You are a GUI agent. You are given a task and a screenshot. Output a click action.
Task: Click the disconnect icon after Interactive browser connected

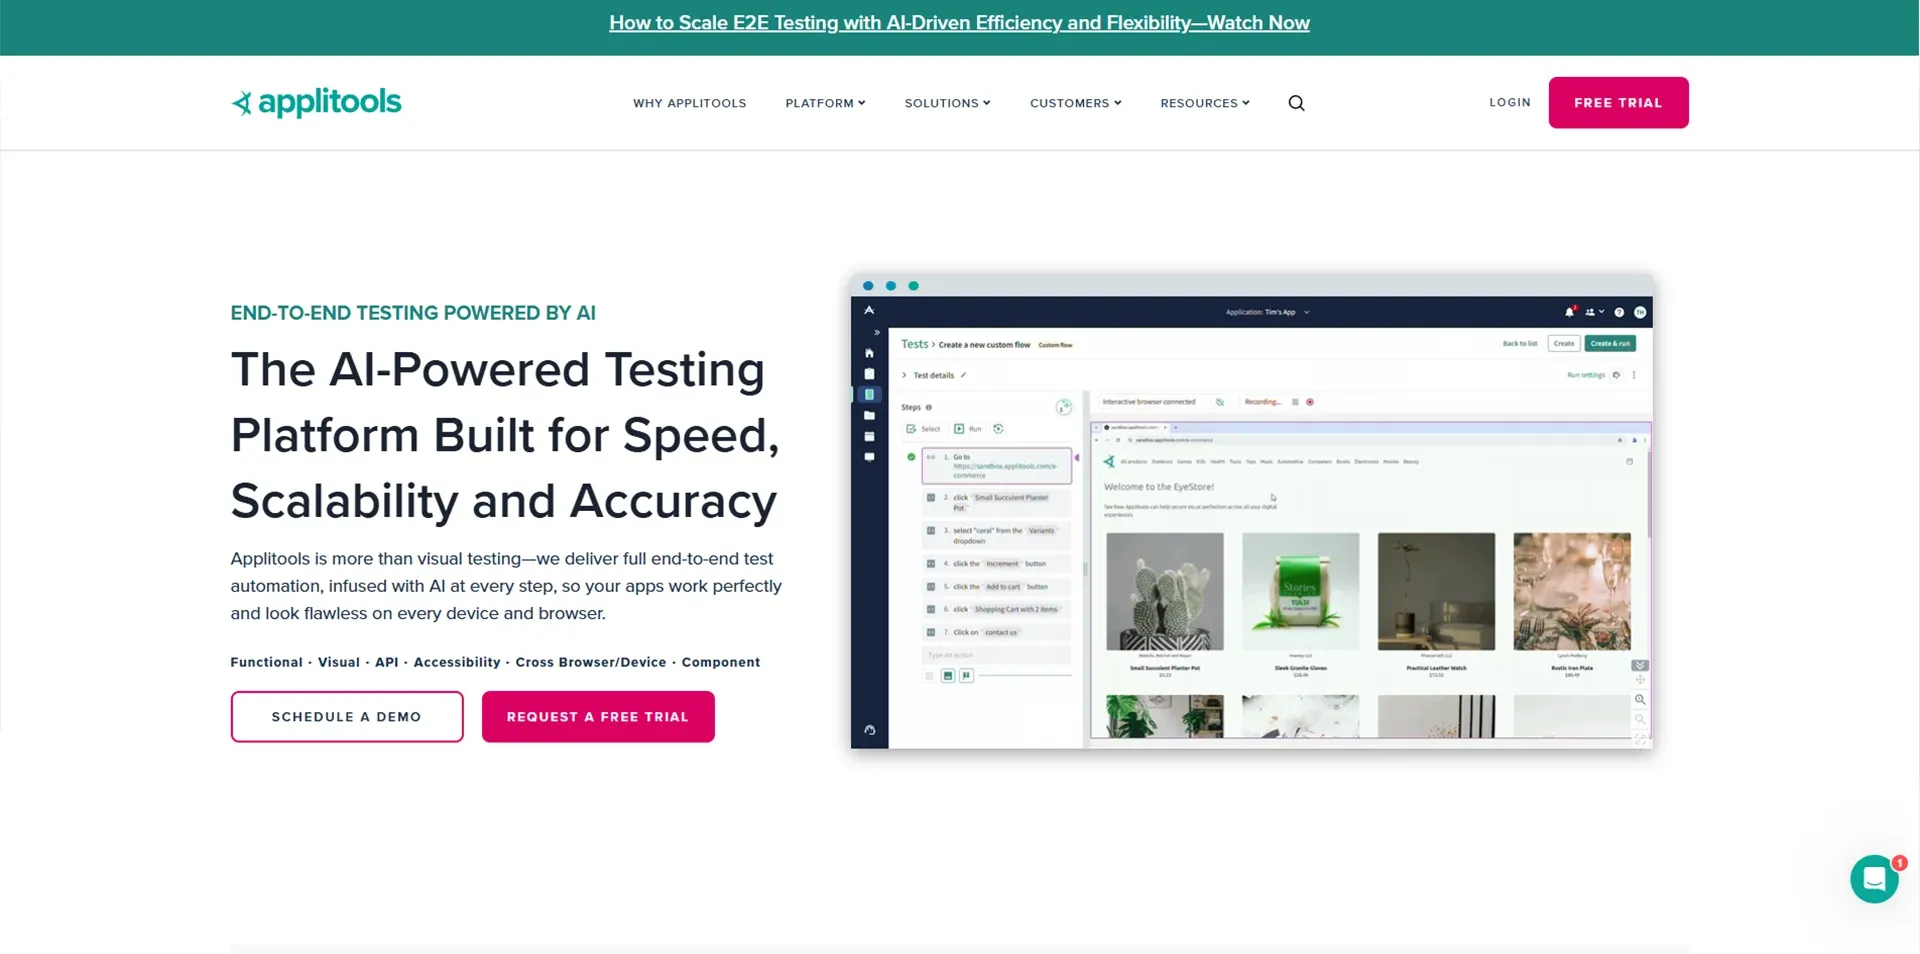(x=1220, y=402)
